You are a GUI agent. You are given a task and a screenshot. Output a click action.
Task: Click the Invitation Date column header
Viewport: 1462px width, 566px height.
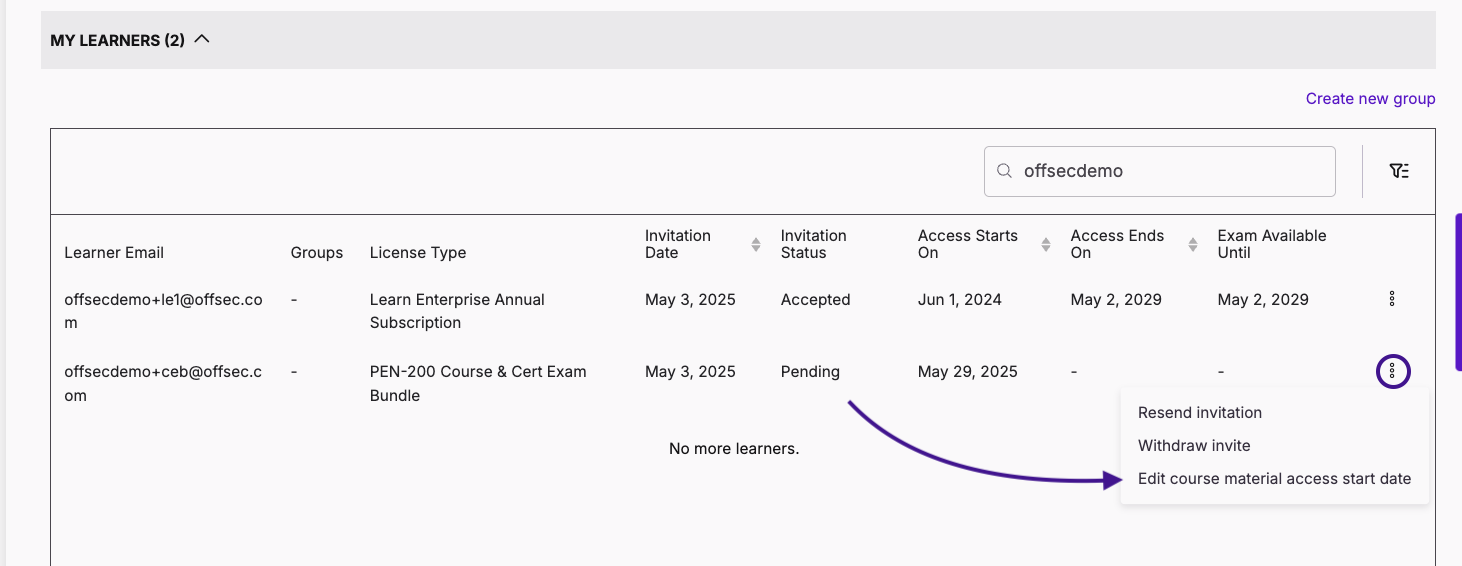[678, 244]
